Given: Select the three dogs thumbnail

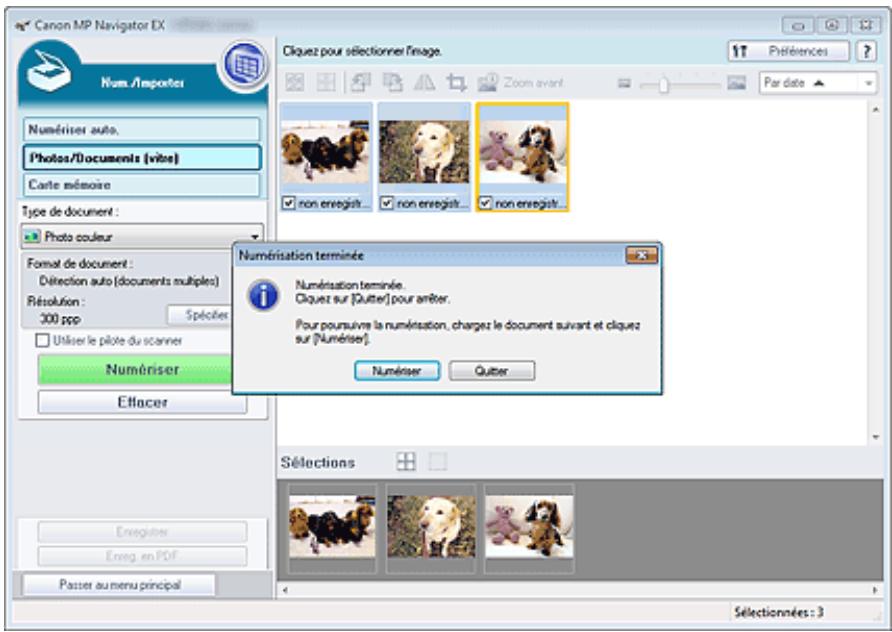Looking at the screenshot, I should pos(325,152).
